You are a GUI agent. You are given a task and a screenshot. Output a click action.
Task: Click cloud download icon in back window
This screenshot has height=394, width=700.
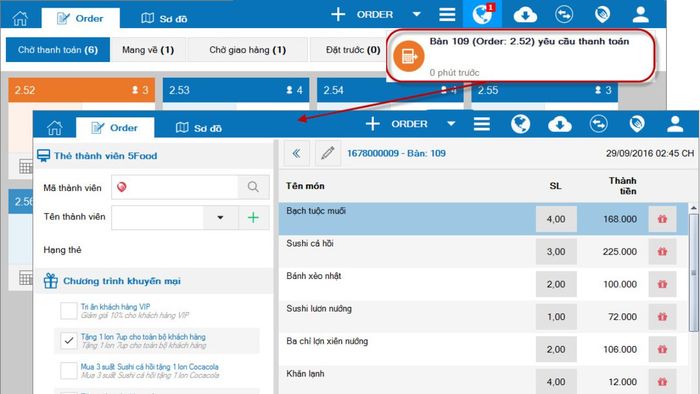(x=525, y=15)
